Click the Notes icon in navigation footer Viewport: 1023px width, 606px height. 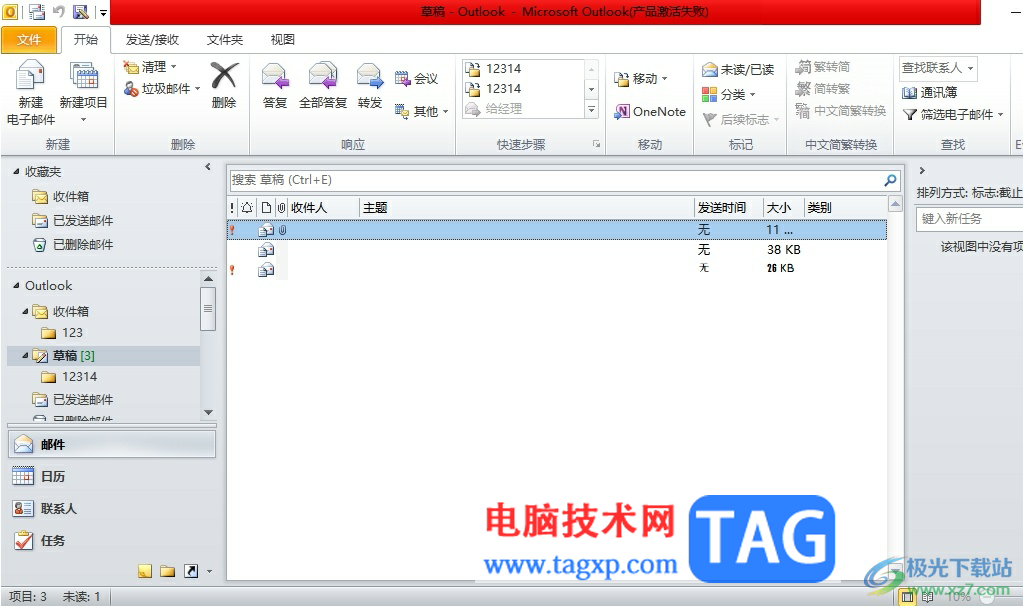pos(145,571)
